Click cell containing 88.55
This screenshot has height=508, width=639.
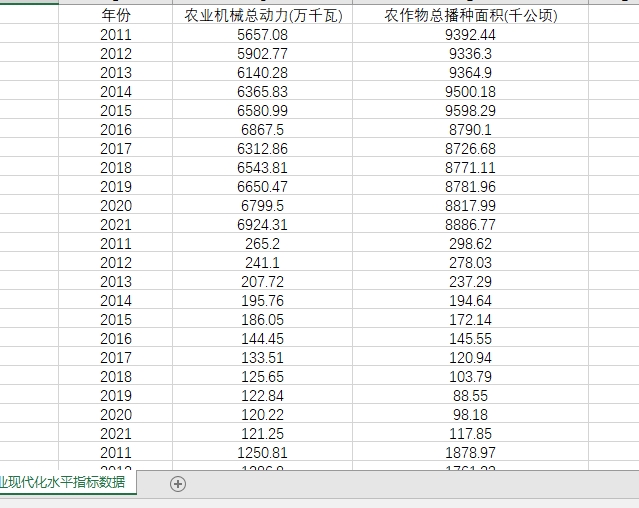pos(470,396)
